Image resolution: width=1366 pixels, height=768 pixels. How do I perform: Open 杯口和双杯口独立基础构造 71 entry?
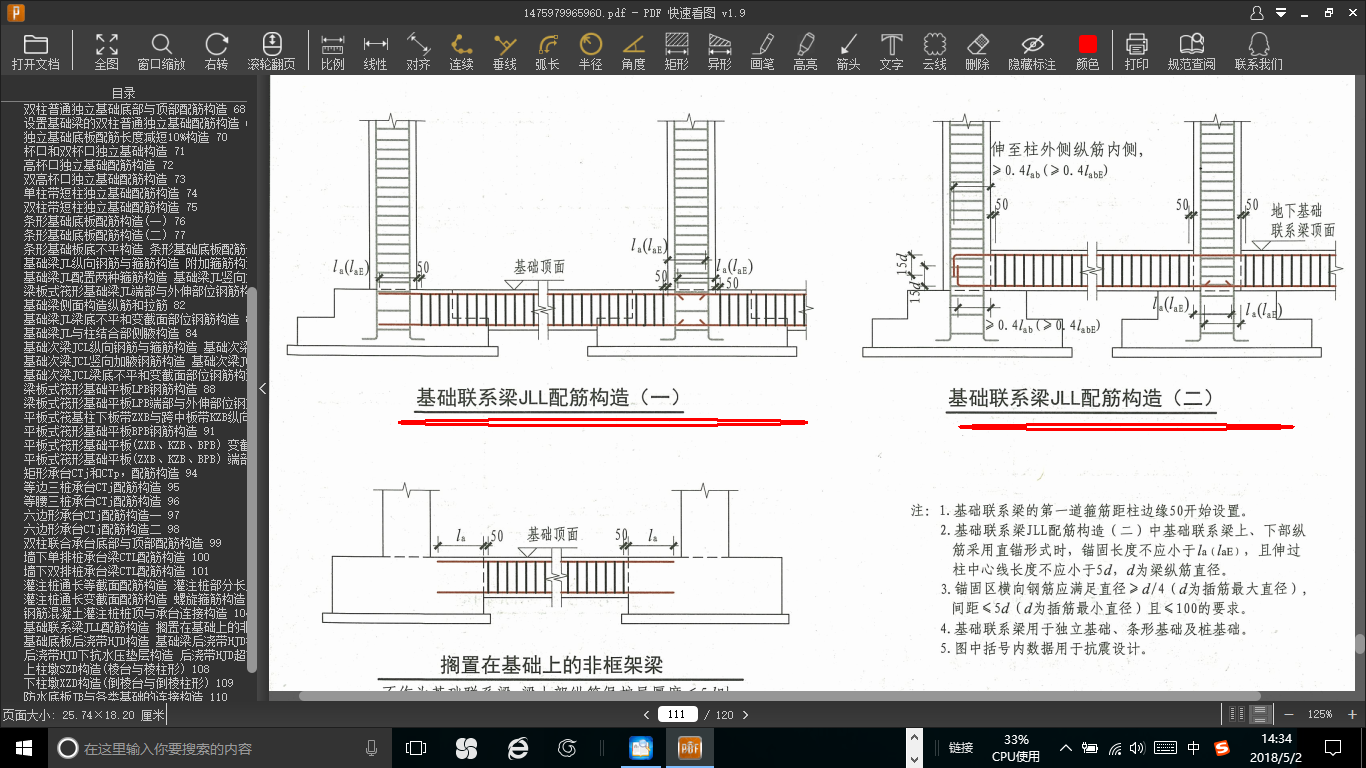[x=105, y=151]
